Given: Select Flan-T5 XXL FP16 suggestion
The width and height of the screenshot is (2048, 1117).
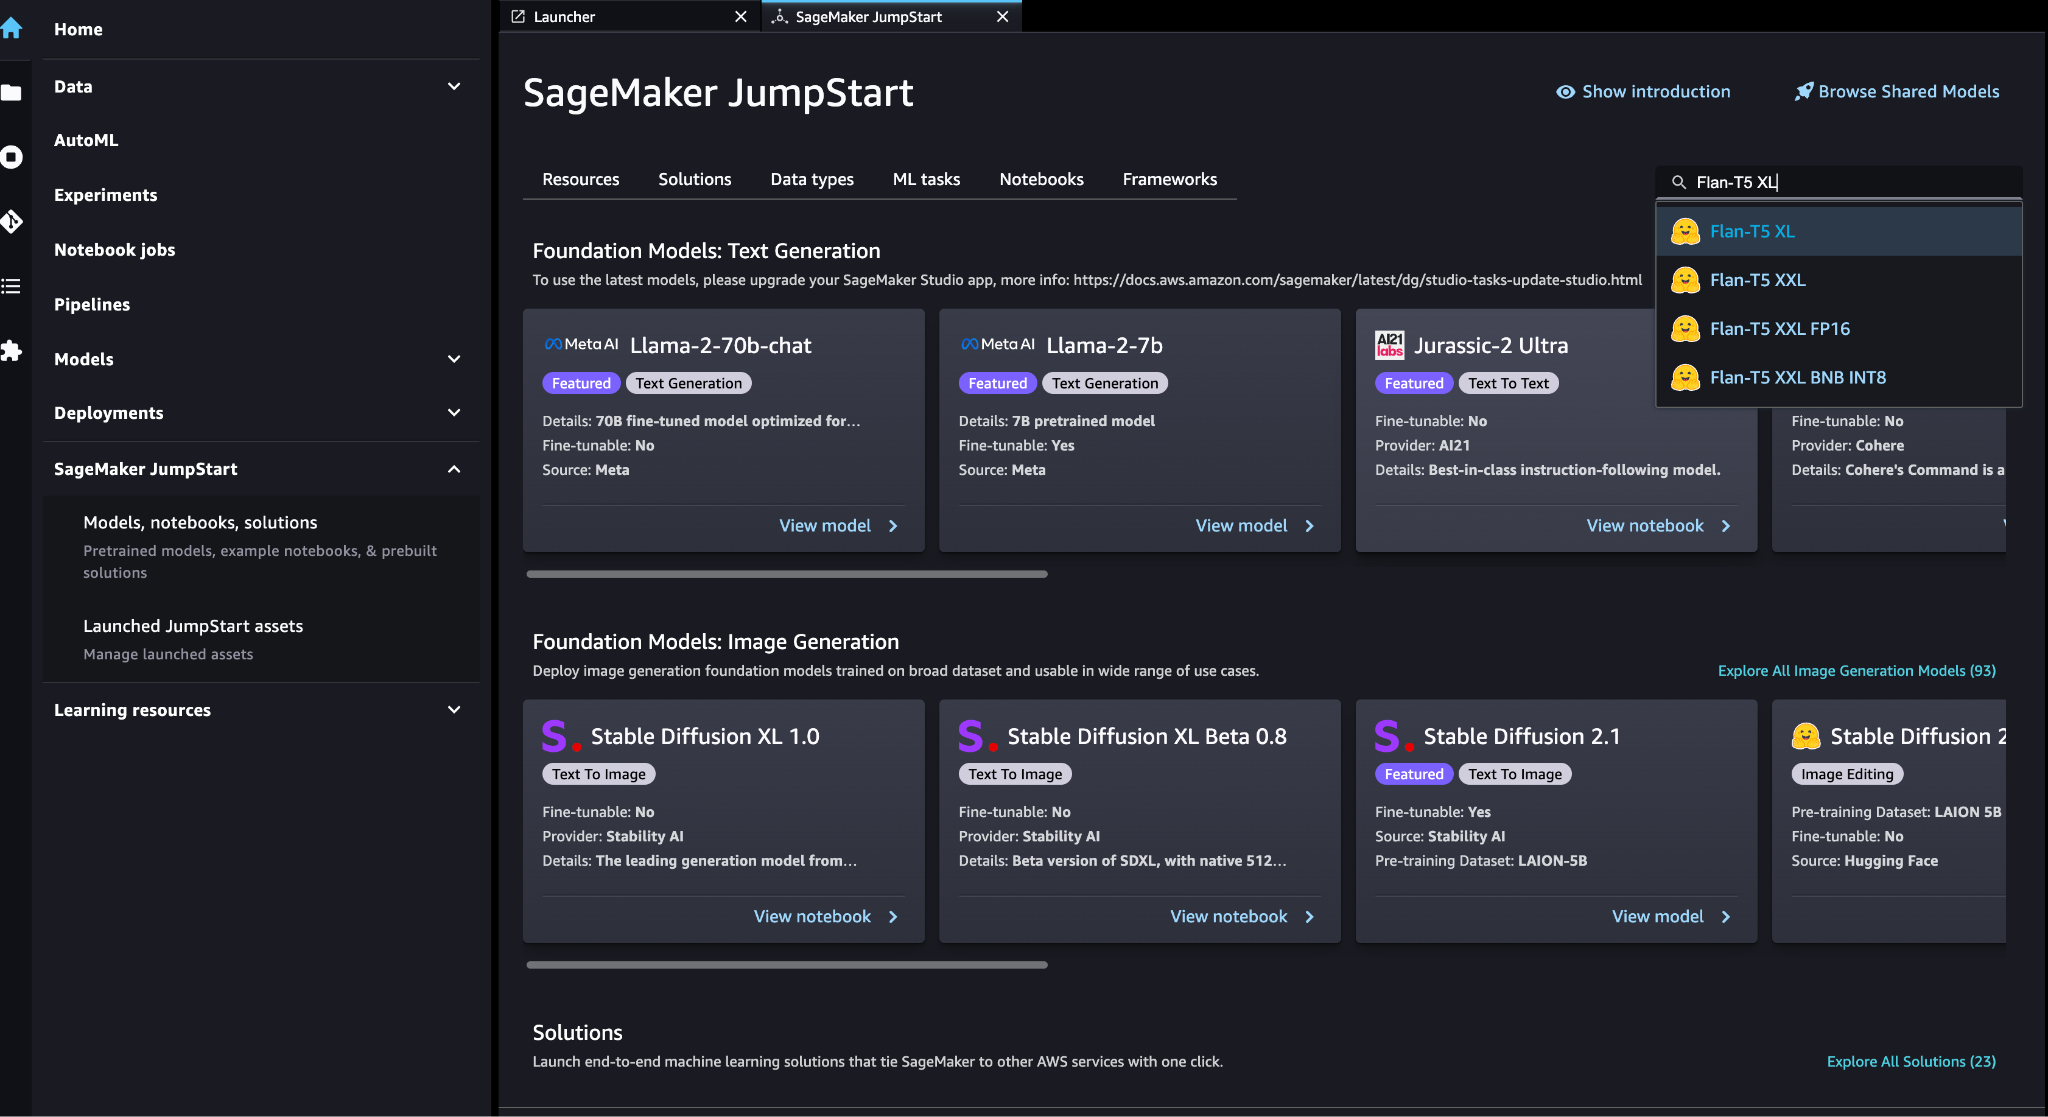Looking at the screenshot, I should [1779, 329].
